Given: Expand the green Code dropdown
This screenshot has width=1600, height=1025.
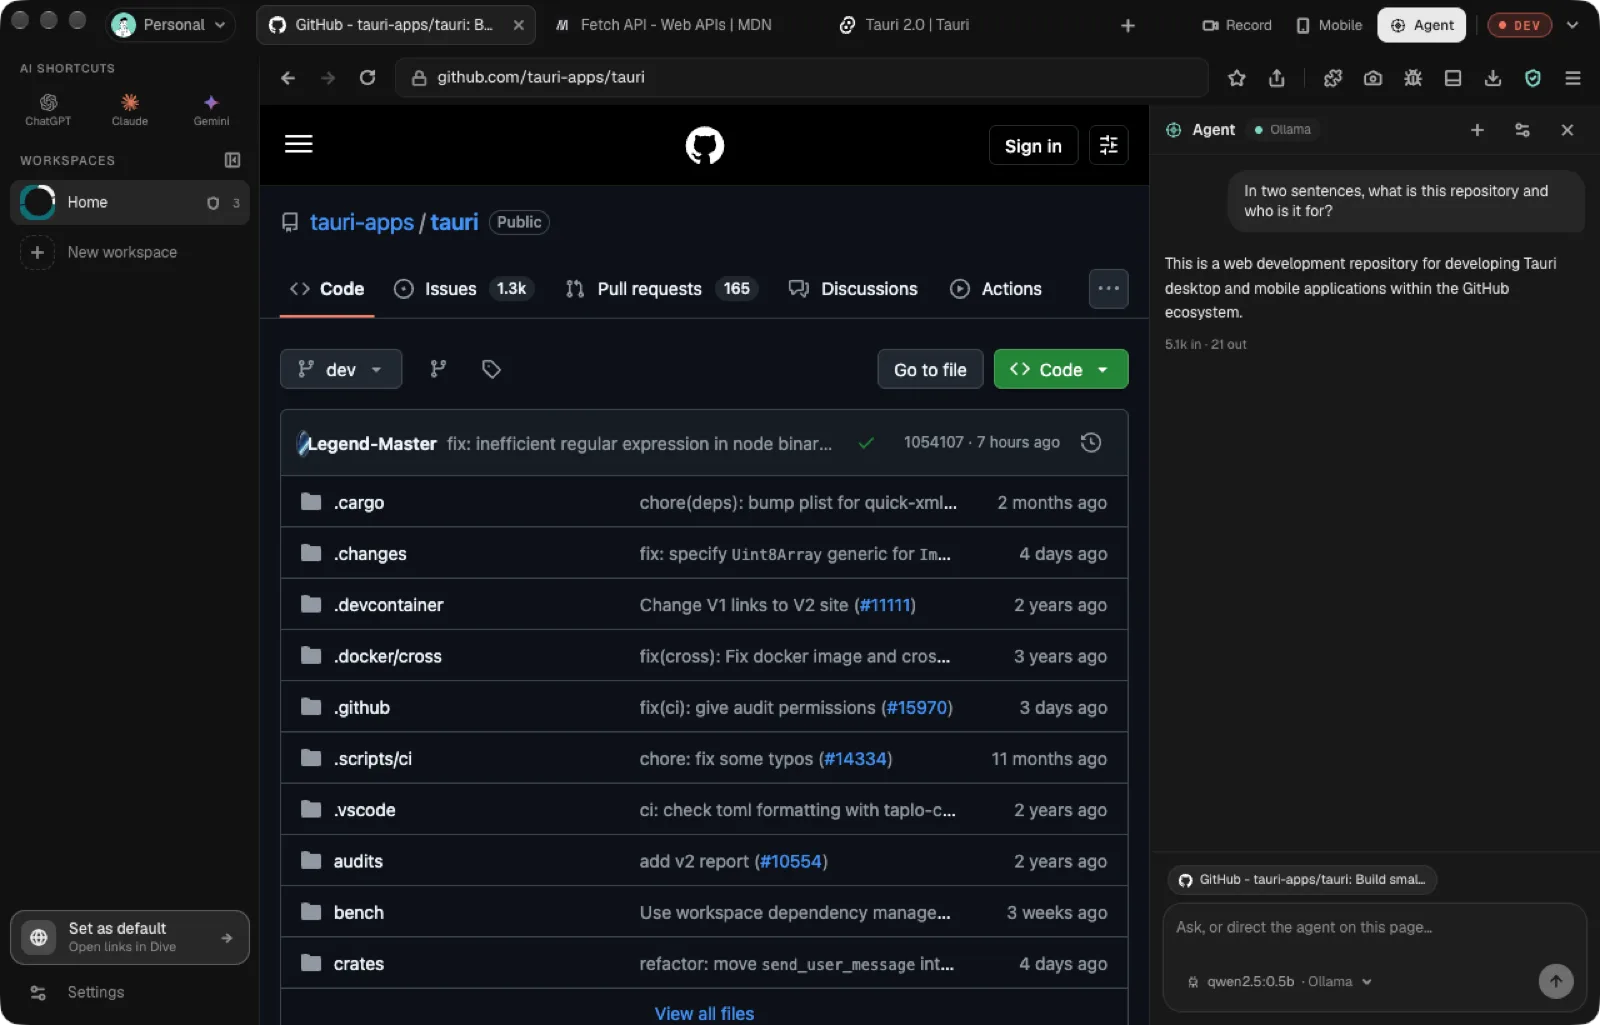Looking at the screenshot, I should (x=1061, y=369).
